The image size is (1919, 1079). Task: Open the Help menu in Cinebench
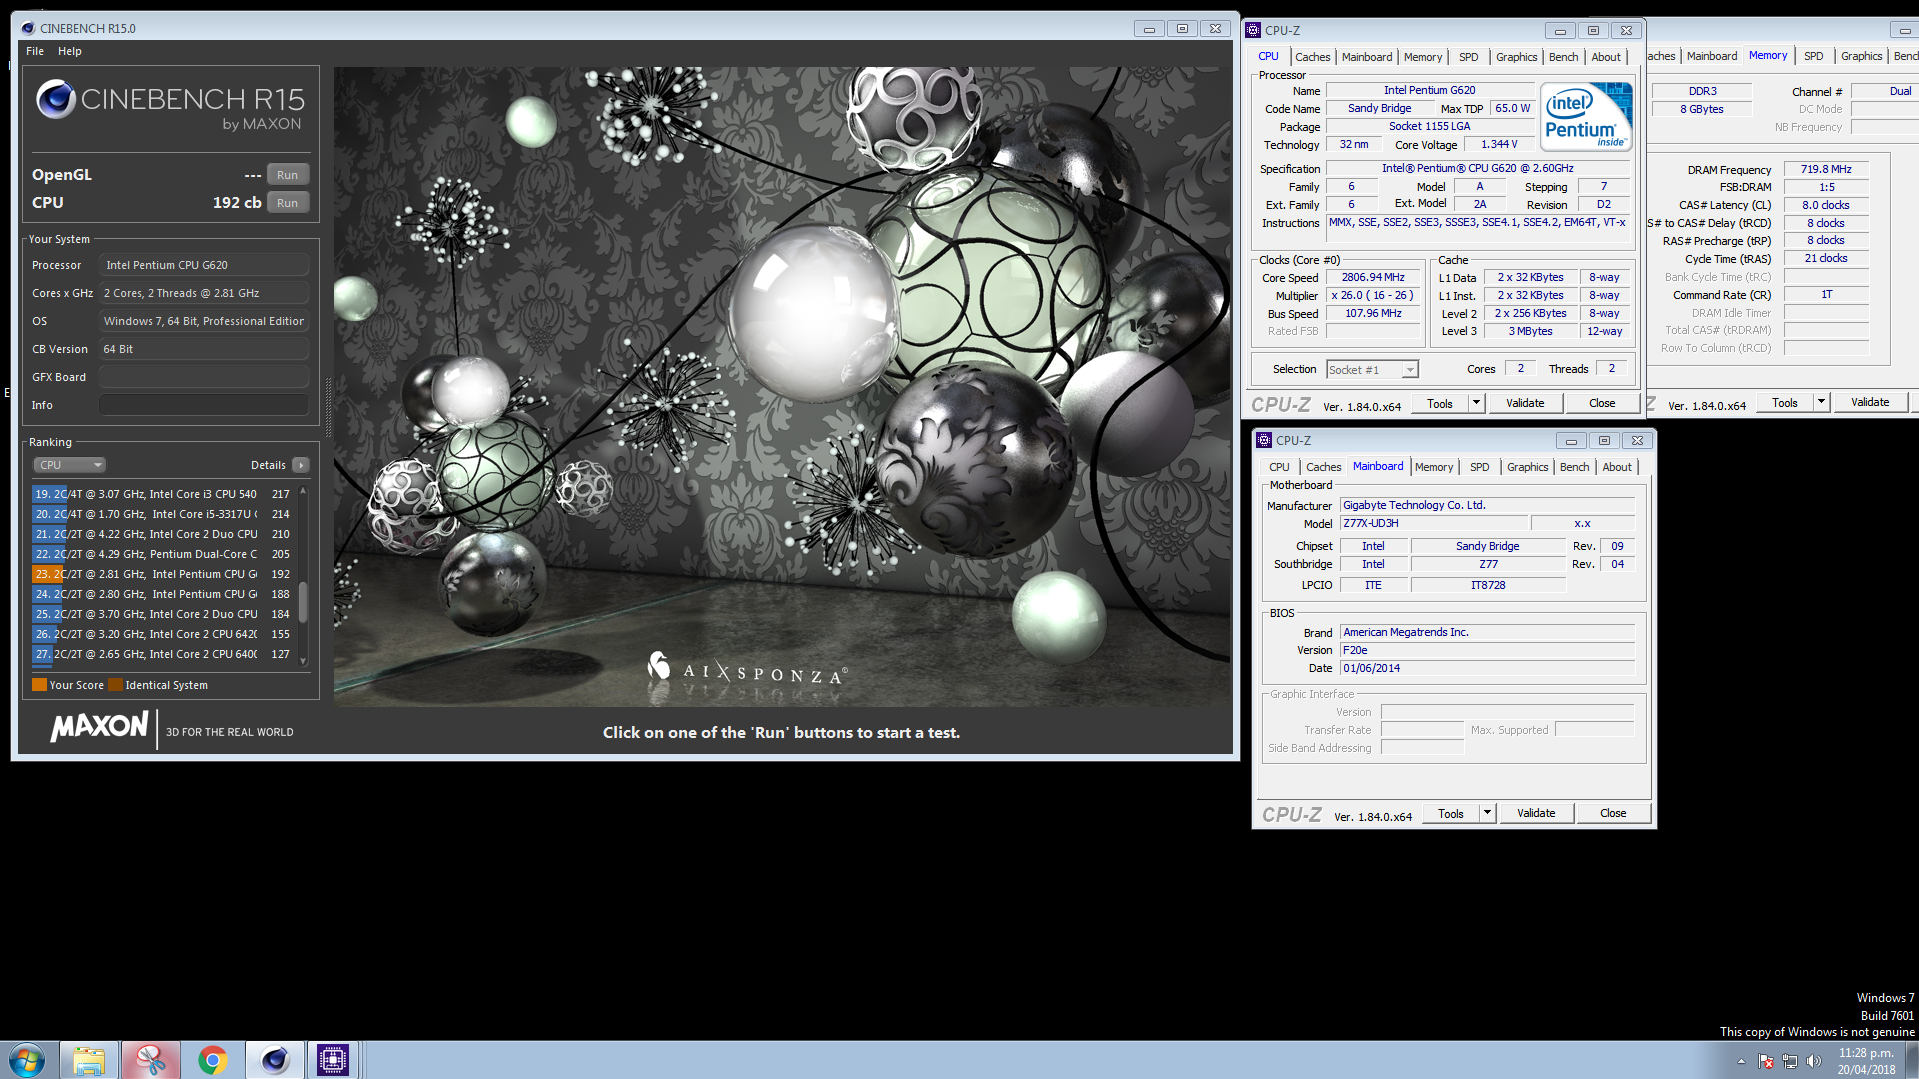(70, 51)
